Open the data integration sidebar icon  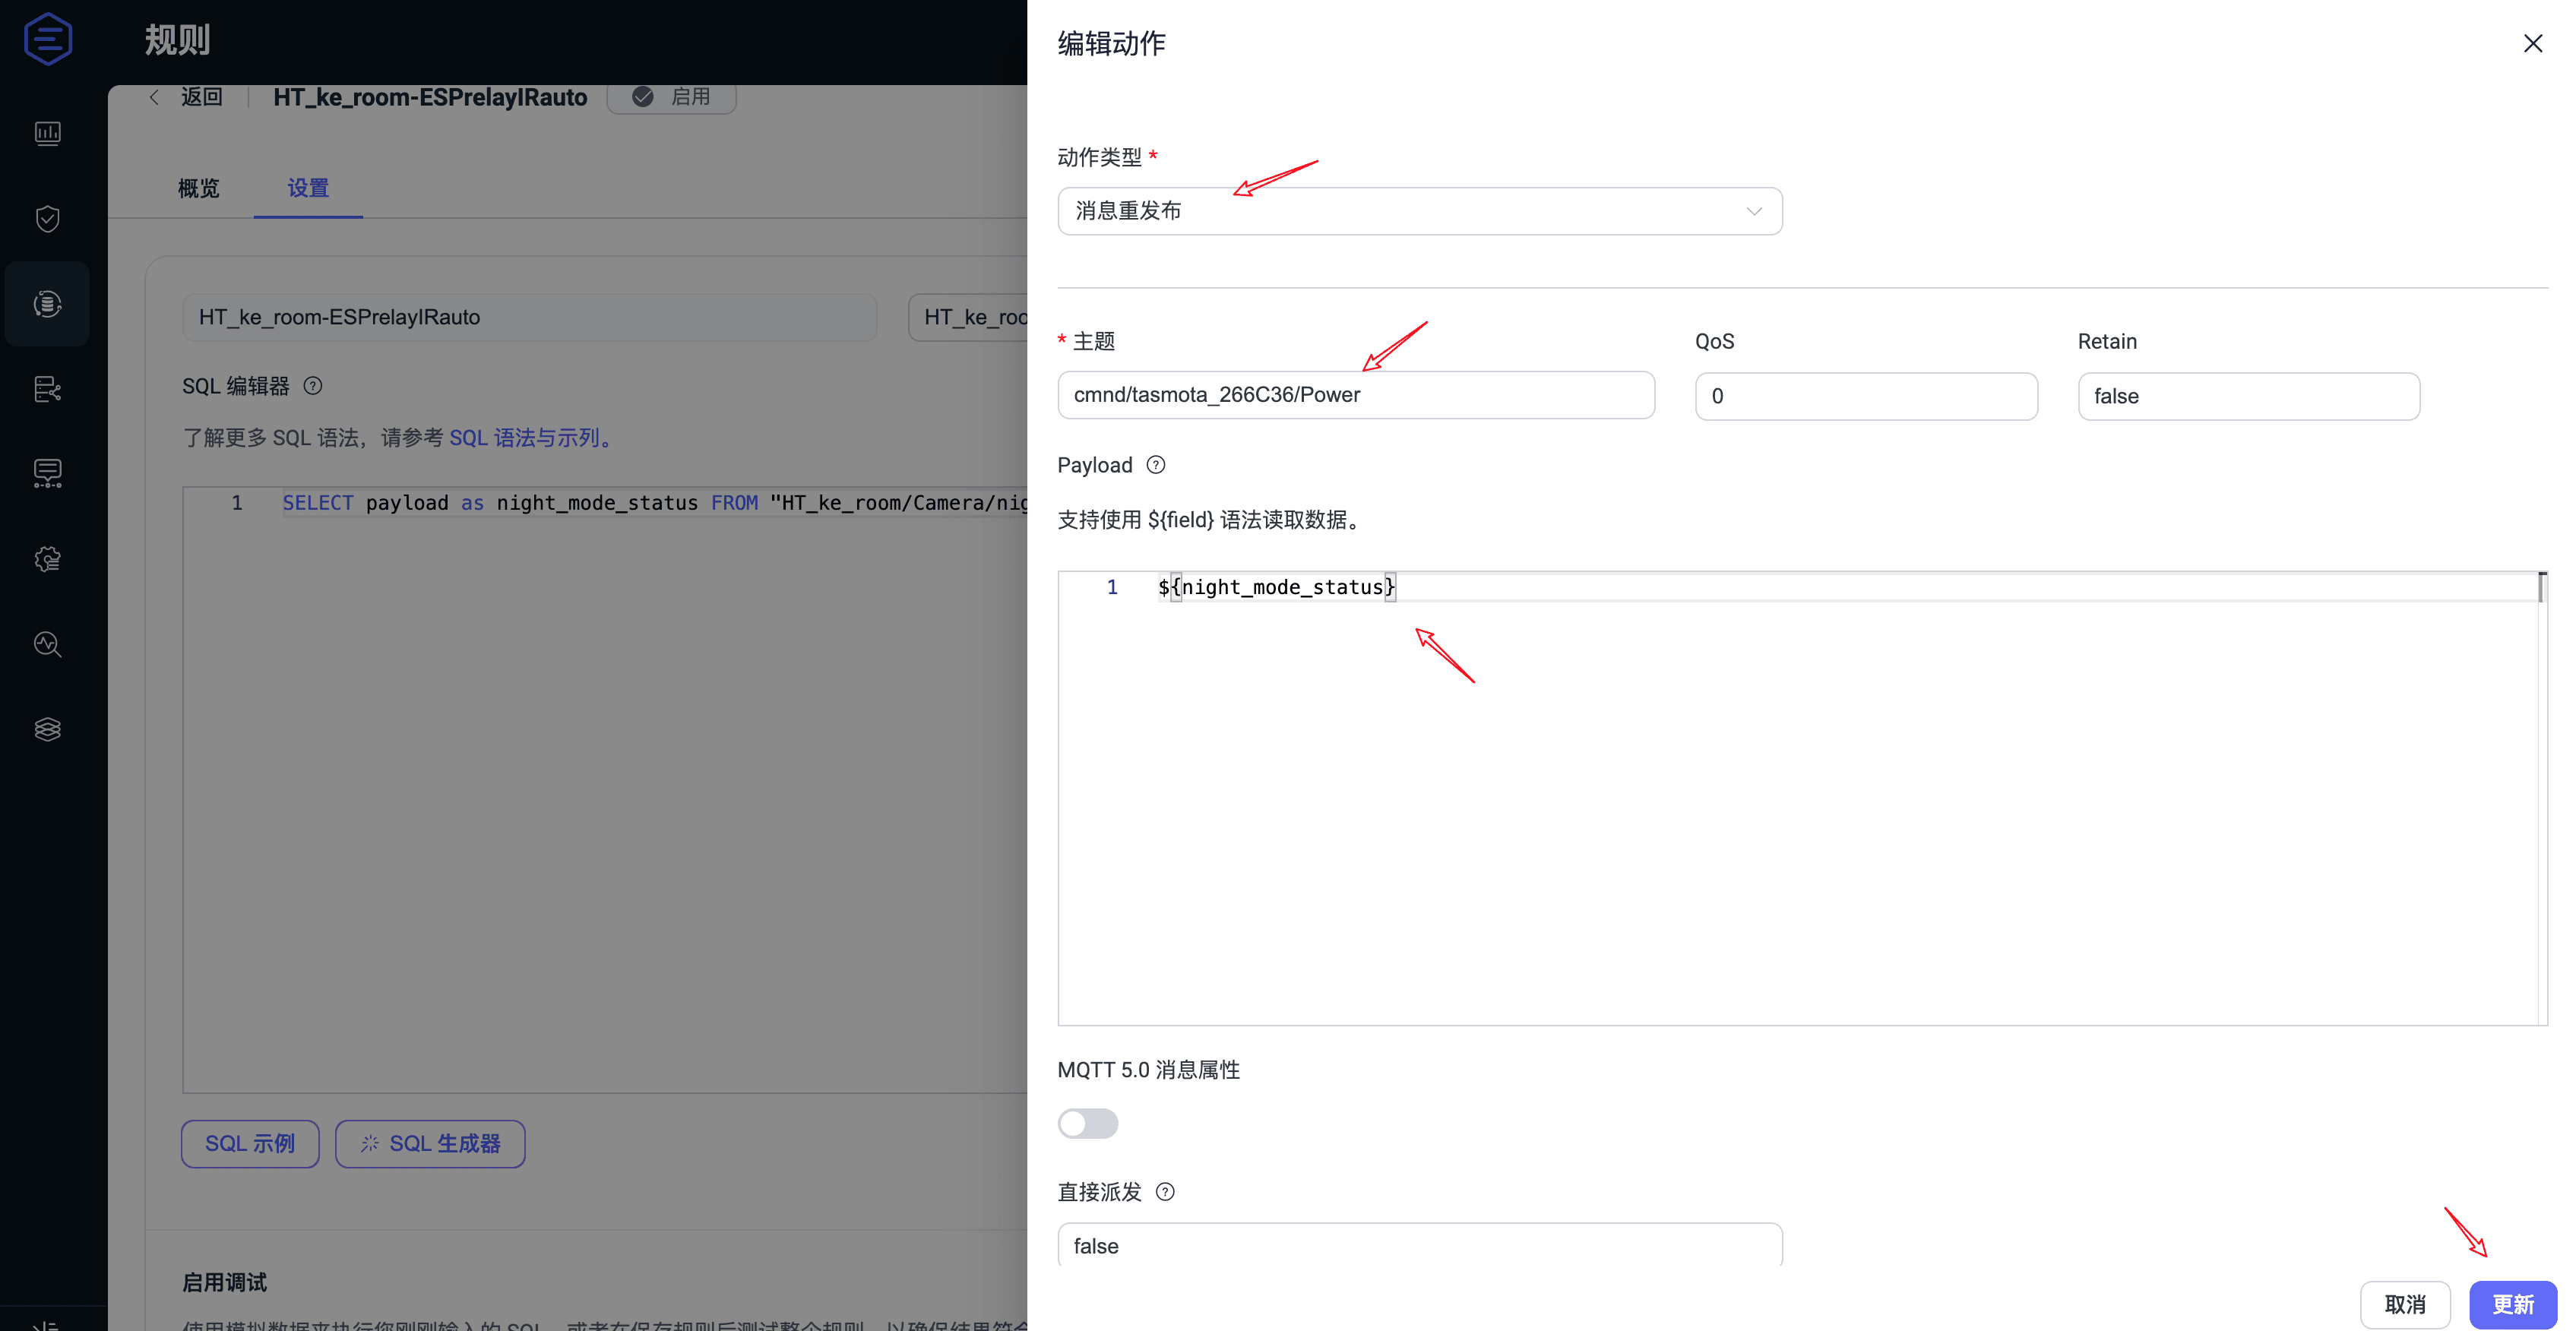(47, 303)
